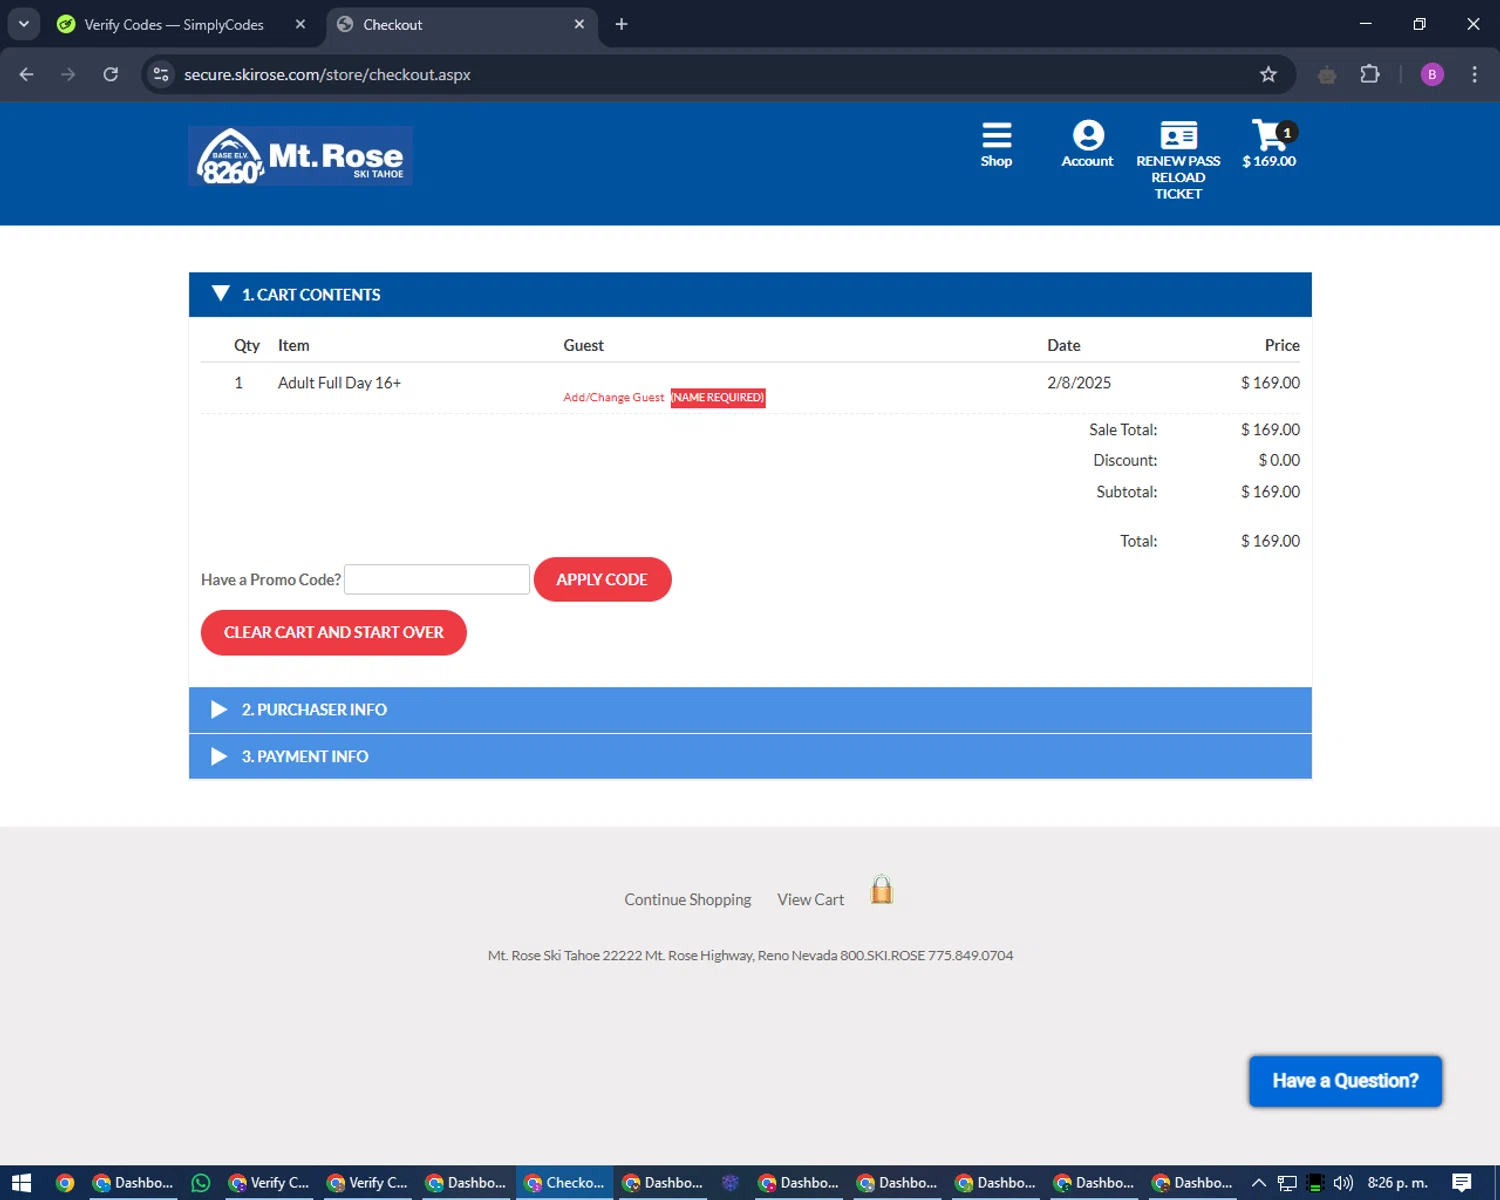Show hidden system tray icons
1500x1200 pixels.
point(1259,1183)
